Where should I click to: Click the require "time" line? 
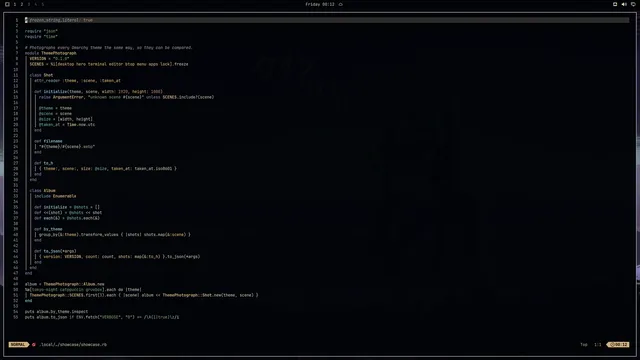pyautogui.click(x=41, y=36)
